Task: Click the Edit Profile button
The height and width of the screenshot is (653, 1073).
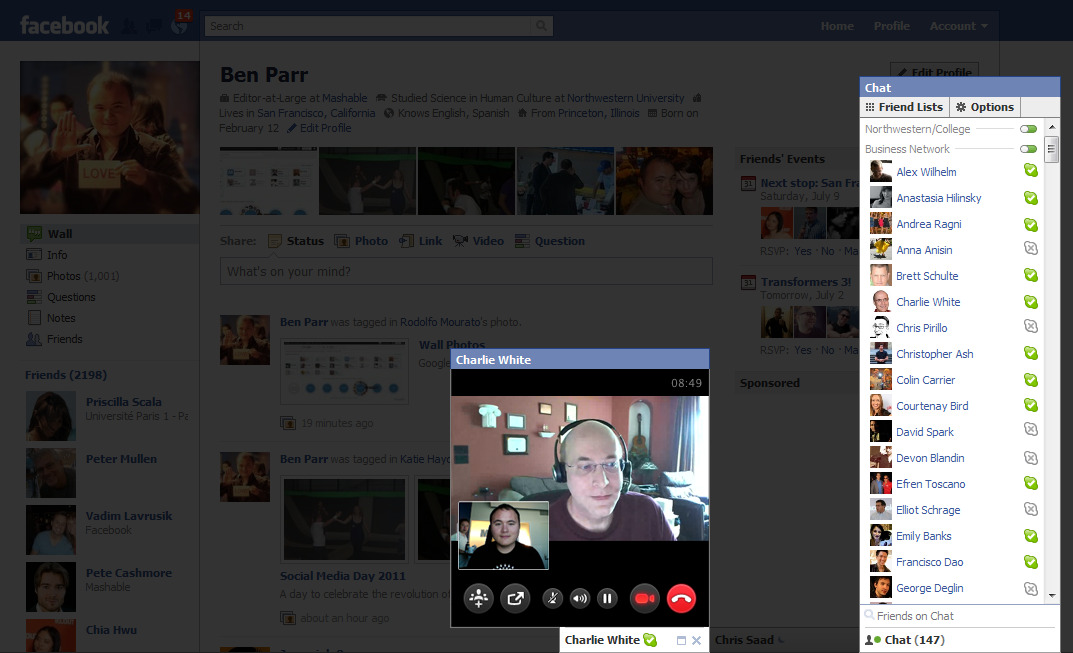Action: [934, 72]
